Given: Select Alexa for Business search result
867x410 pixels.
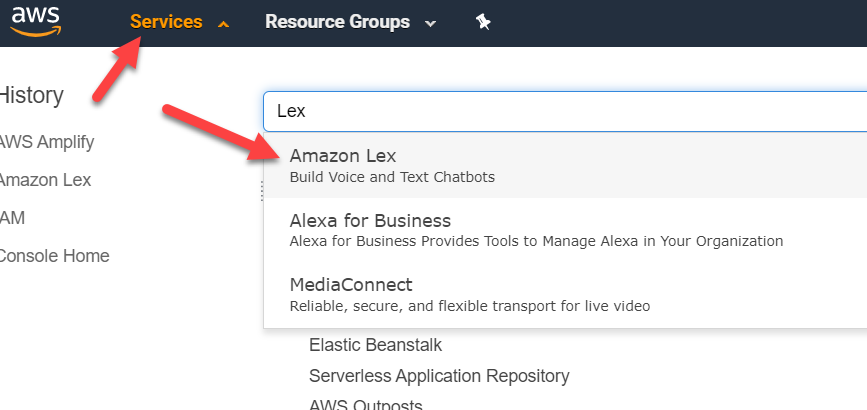Looking at the screenshot, I should (x=565, y=230).
